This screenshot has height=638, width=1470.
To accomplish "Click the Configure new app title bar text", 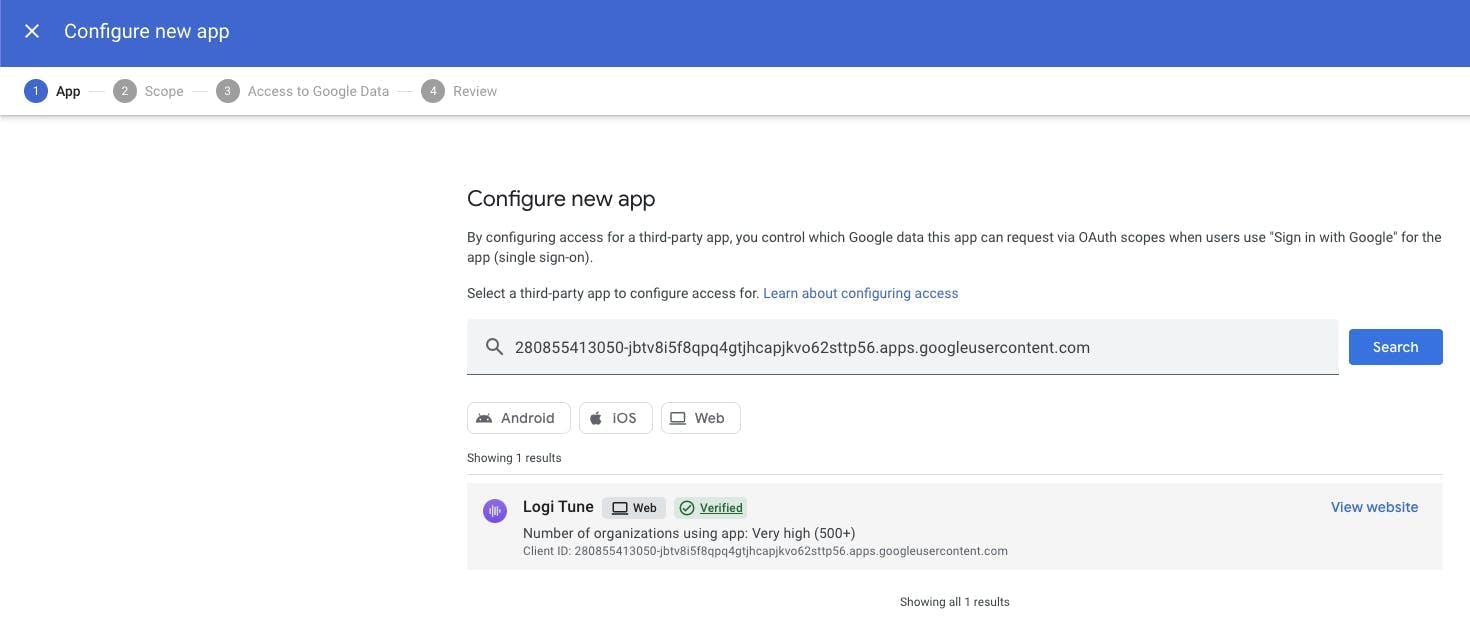I will (147, 31).
